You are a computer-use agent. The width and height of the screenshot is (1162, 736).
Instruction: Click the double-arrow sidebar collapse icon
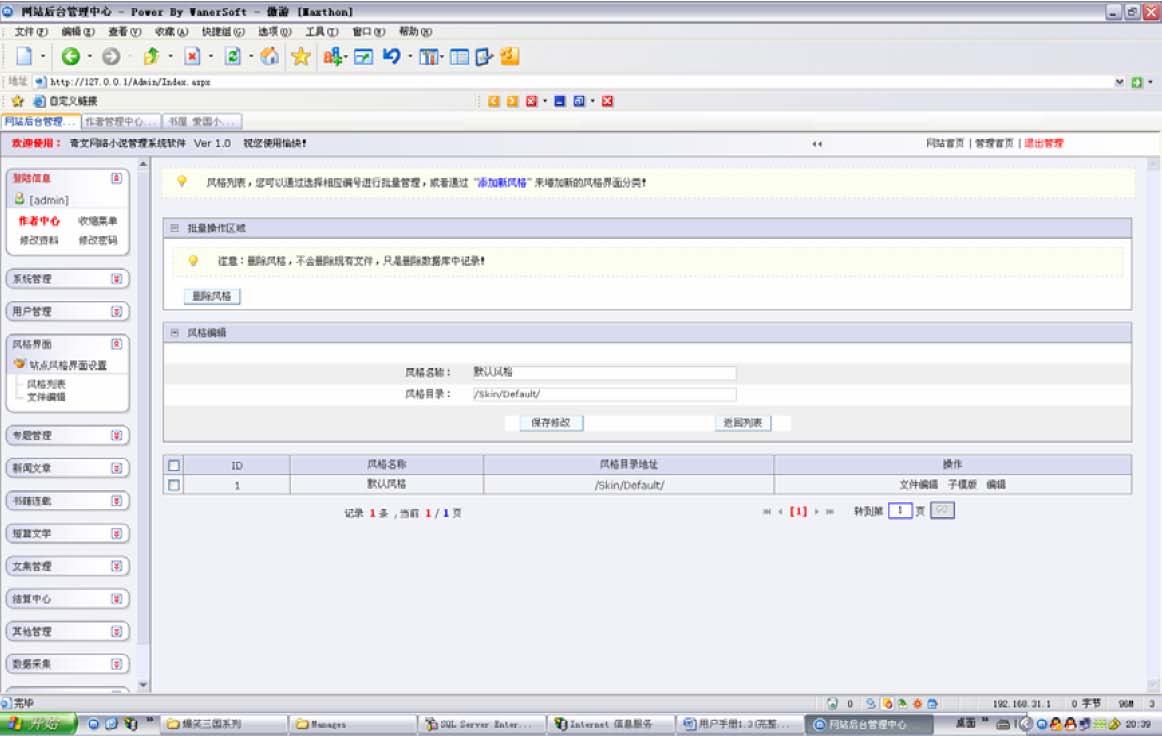coord(817,144)
